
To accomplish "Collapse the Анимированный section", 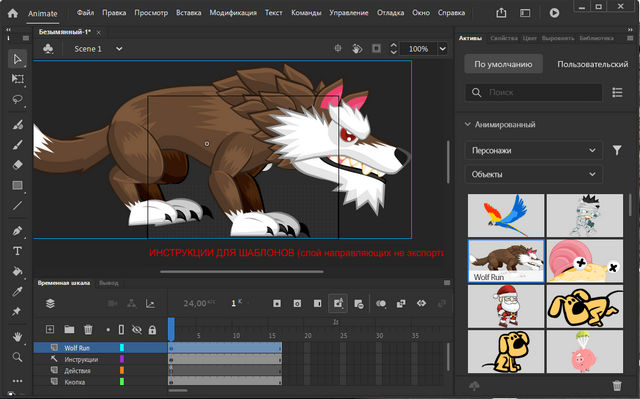I will click(468, 124).
